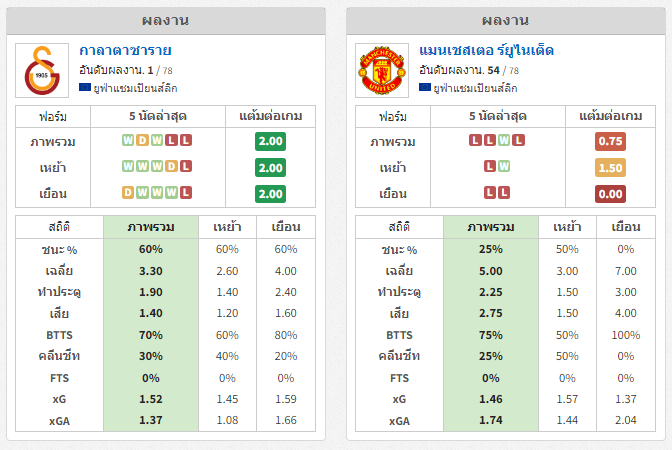Screen dimensions: 672x450
Task: Switch to Galatasaray's เหย้า stats column tab
Action: pyautogui.click(x=227, y=227)
